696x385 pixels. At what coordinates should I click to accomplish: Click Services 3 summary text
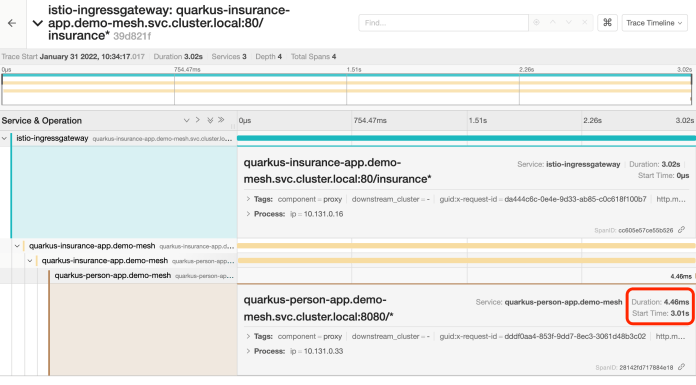tap(229, 56)
